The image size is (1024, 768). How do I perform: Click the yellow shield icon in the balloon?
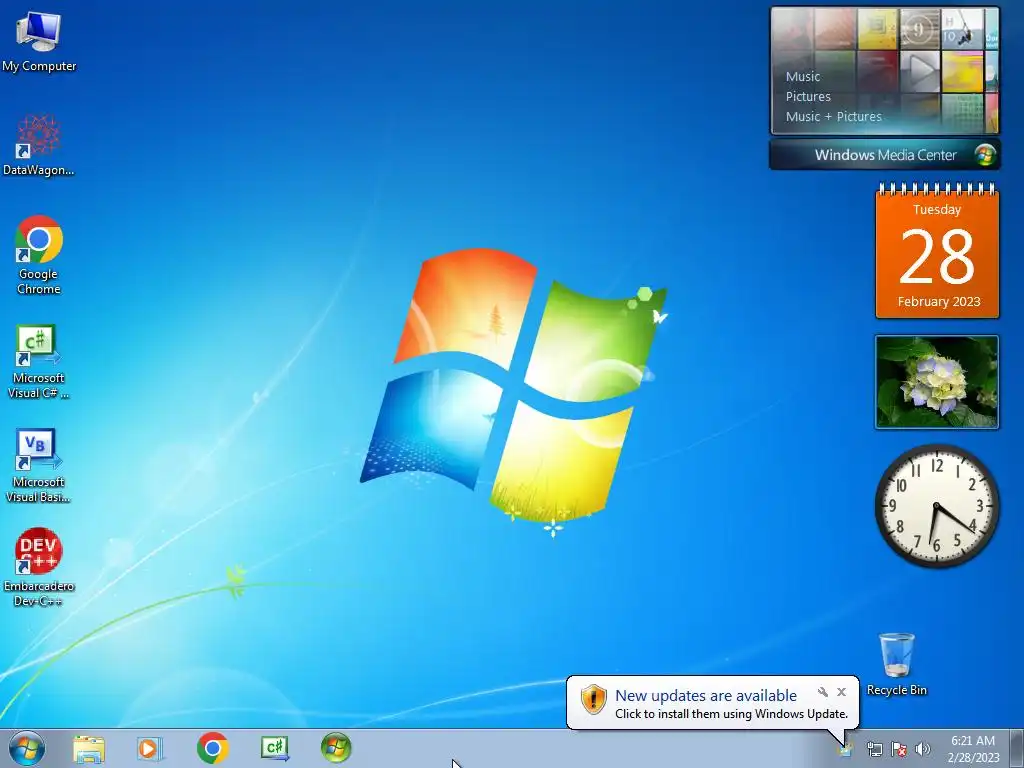pos(594,699)
